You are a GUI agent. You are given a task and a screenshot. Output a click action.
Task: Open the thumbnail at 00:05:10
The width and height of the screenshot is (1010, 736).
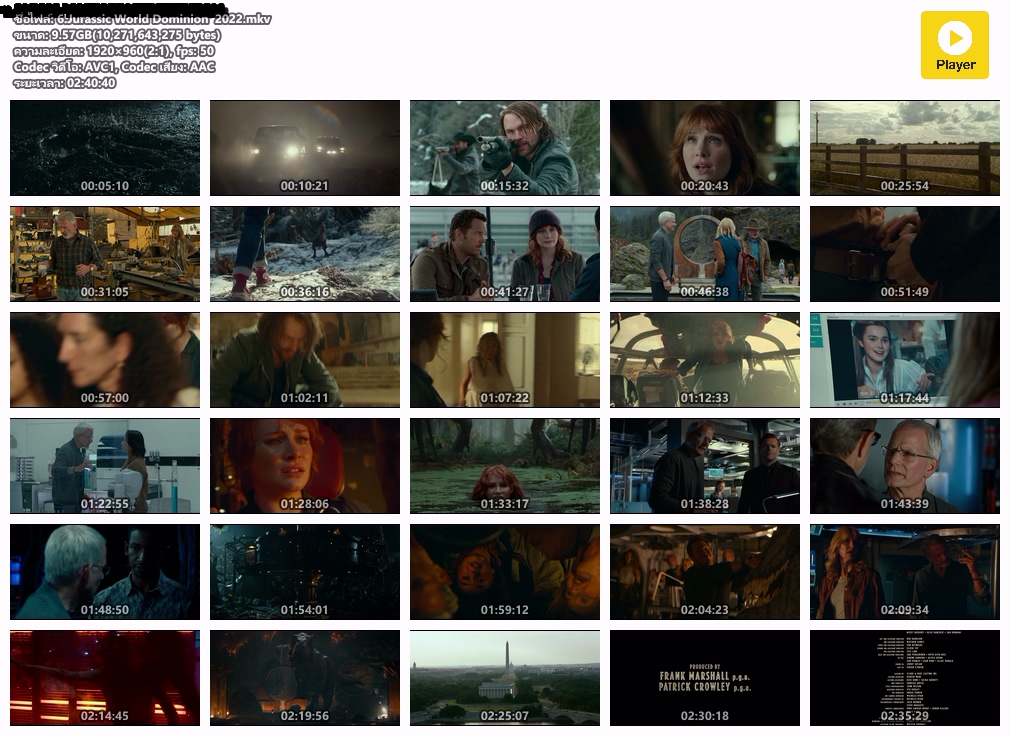point(105,147)
